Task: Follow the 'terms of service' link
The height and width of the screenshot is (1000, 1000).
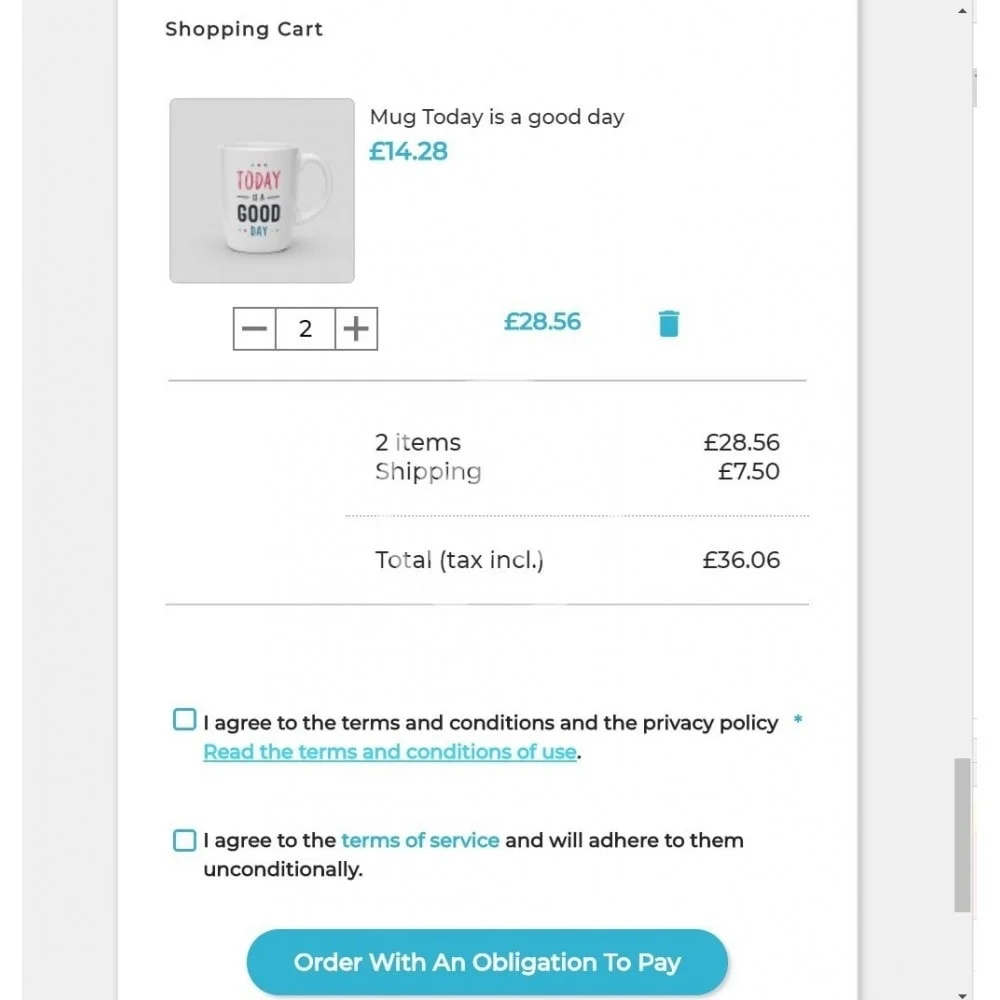Action: [x=420, y=840]
